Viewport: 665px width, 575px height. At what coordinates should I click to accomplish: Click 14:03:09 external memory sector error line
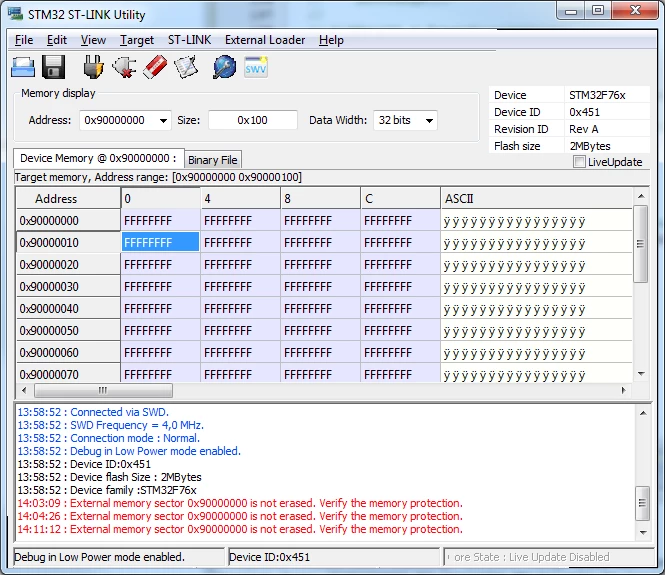coord(240,503)
